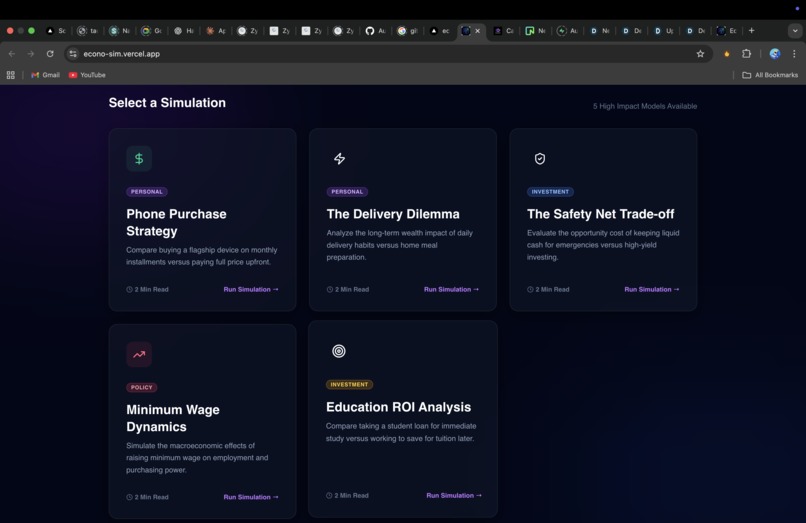Switch to the tab labeled Ce
The width and height of the screenshot is (806, 523).
pyautogui.click(x=503, y=31)
